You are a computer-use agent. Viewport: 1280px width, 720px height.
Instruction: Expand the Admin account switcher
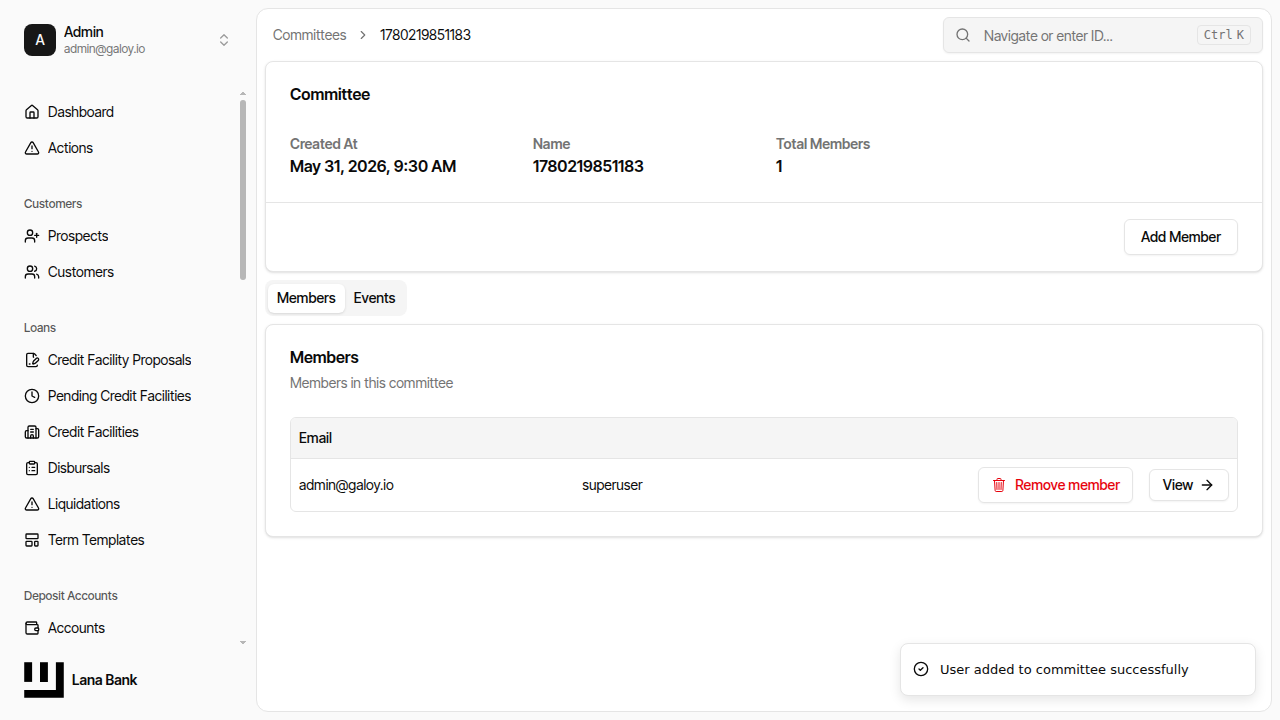224,40
